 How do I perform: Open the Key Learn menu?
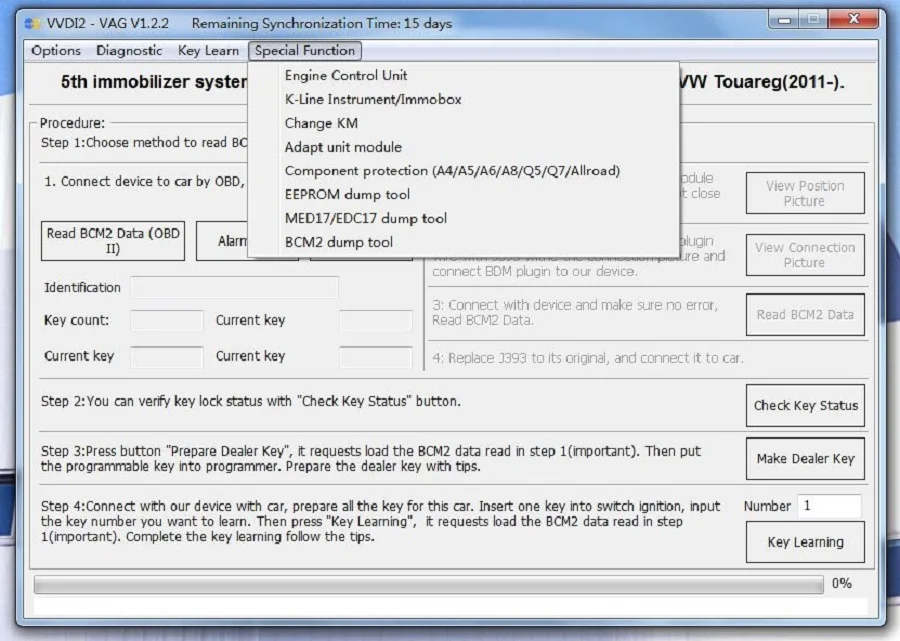pyautogui.click(x=208, y=50)
